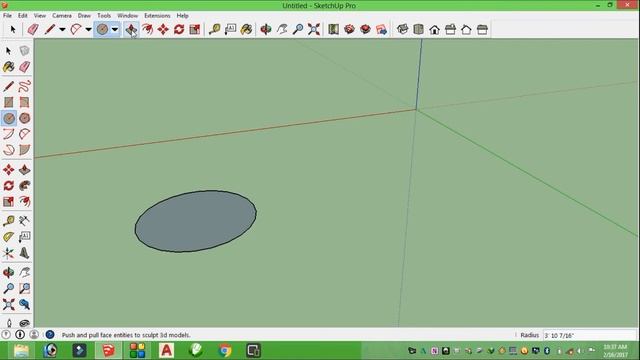This screenshot has height=360, width=640.
Task: Click the Radius measurement input box
Action: tap(589, 335)
